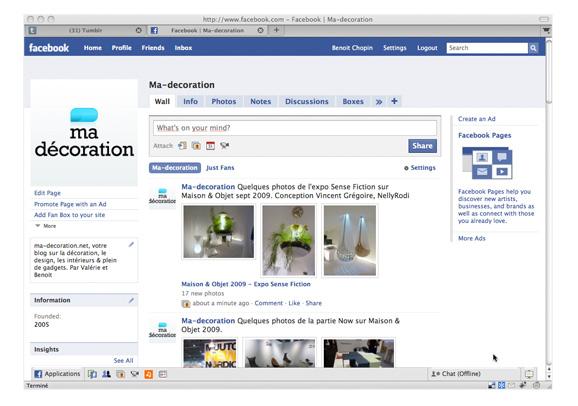Open a new browser tab
The width and height of the screenshot is (578, 406).
coord(276,30)
